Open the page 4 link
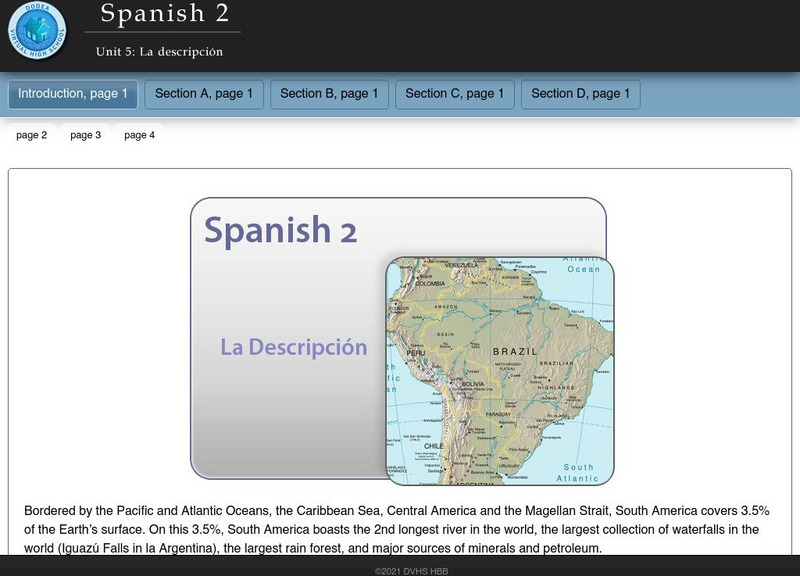The width and height of the screenshot is (800, 576). (140, 135)
